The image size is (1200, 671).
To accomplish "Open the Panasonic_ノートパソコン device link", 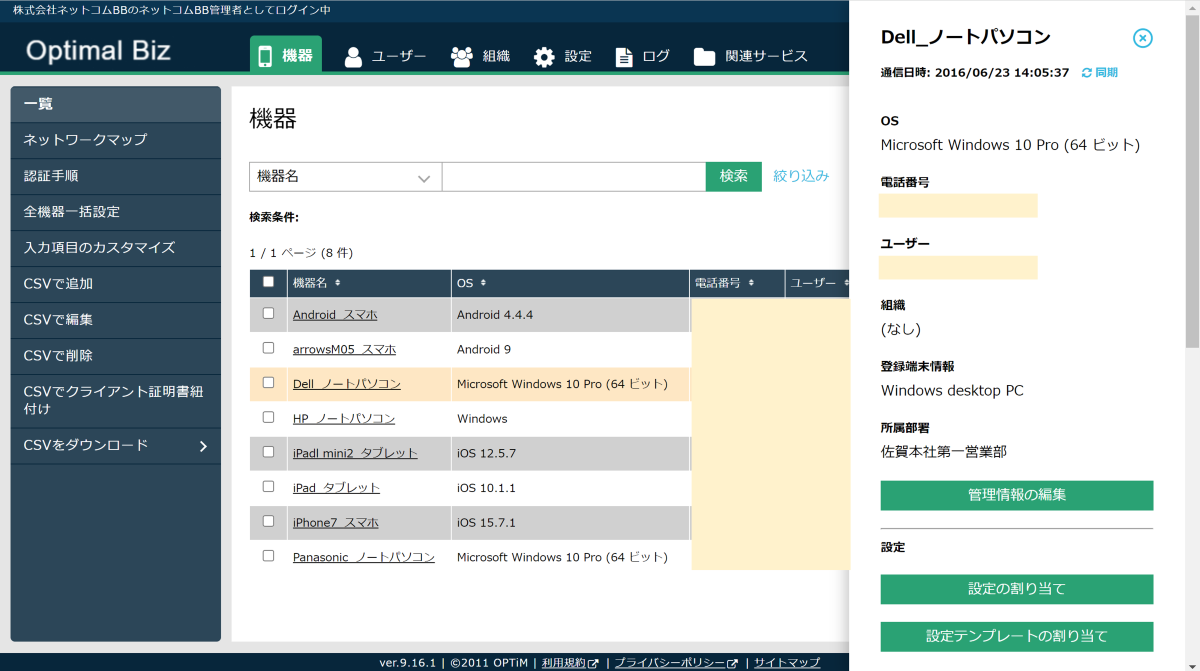I will click(364, 557).
